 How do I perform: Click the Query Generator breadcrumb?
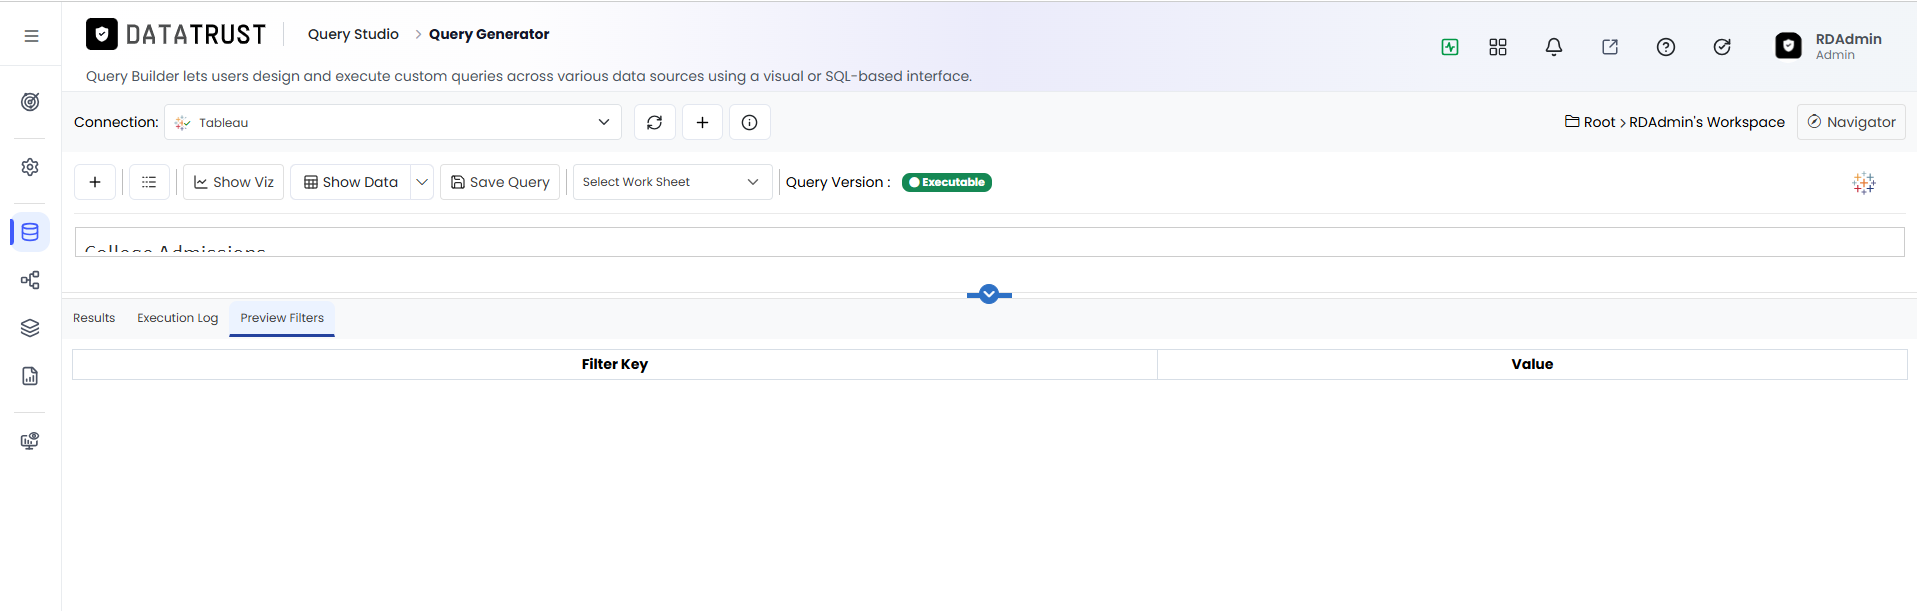coord(489,34)
